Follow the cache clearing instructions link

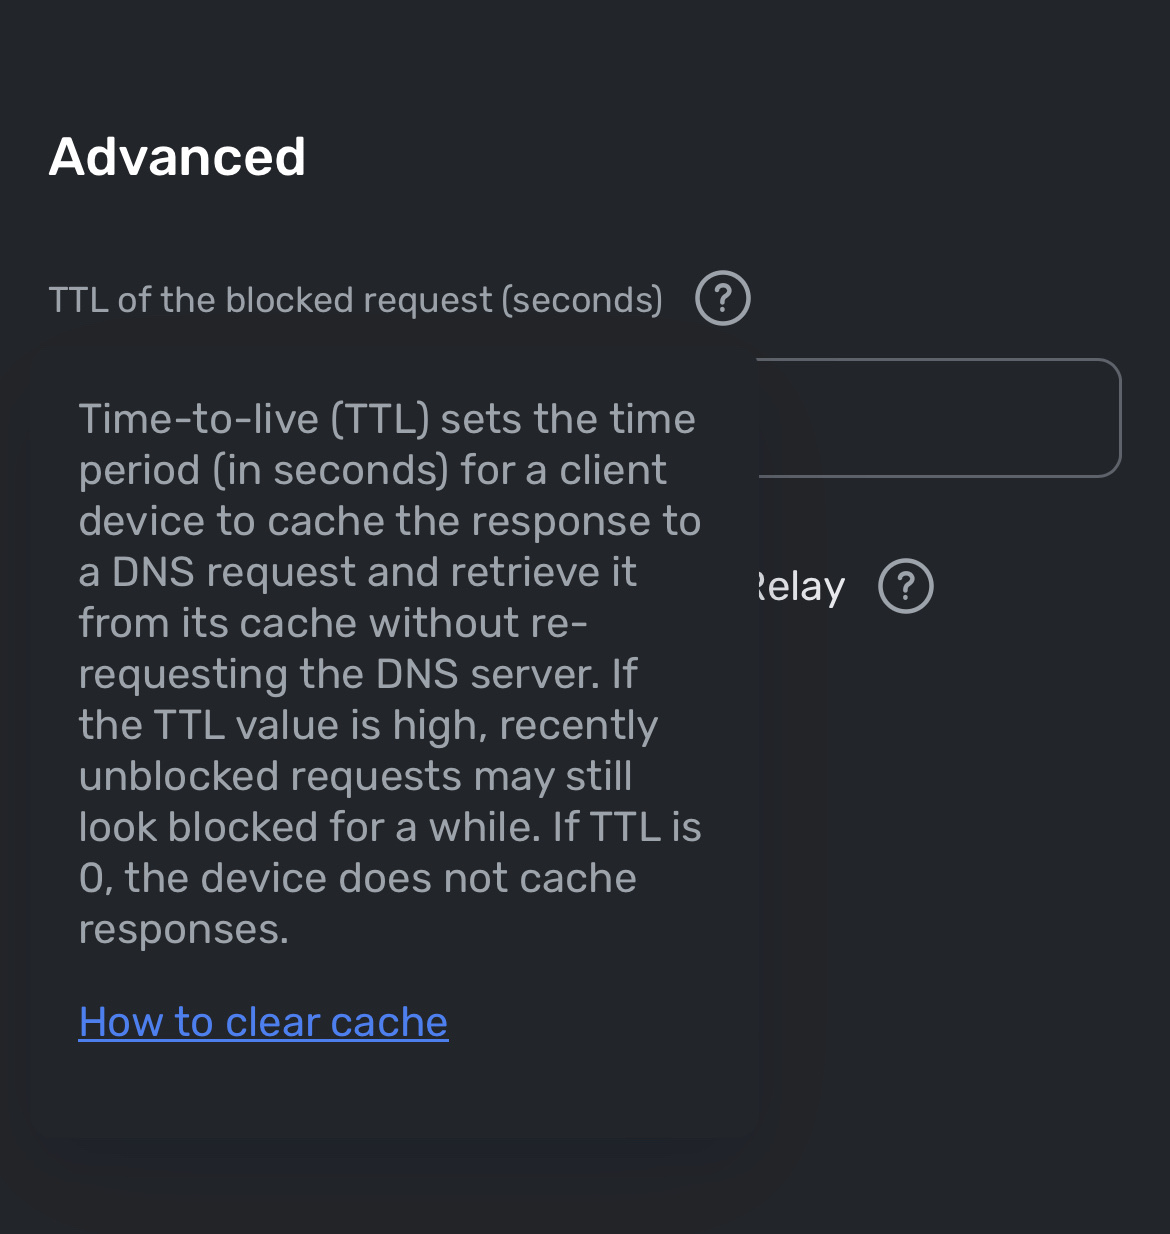coord(263,1022)
